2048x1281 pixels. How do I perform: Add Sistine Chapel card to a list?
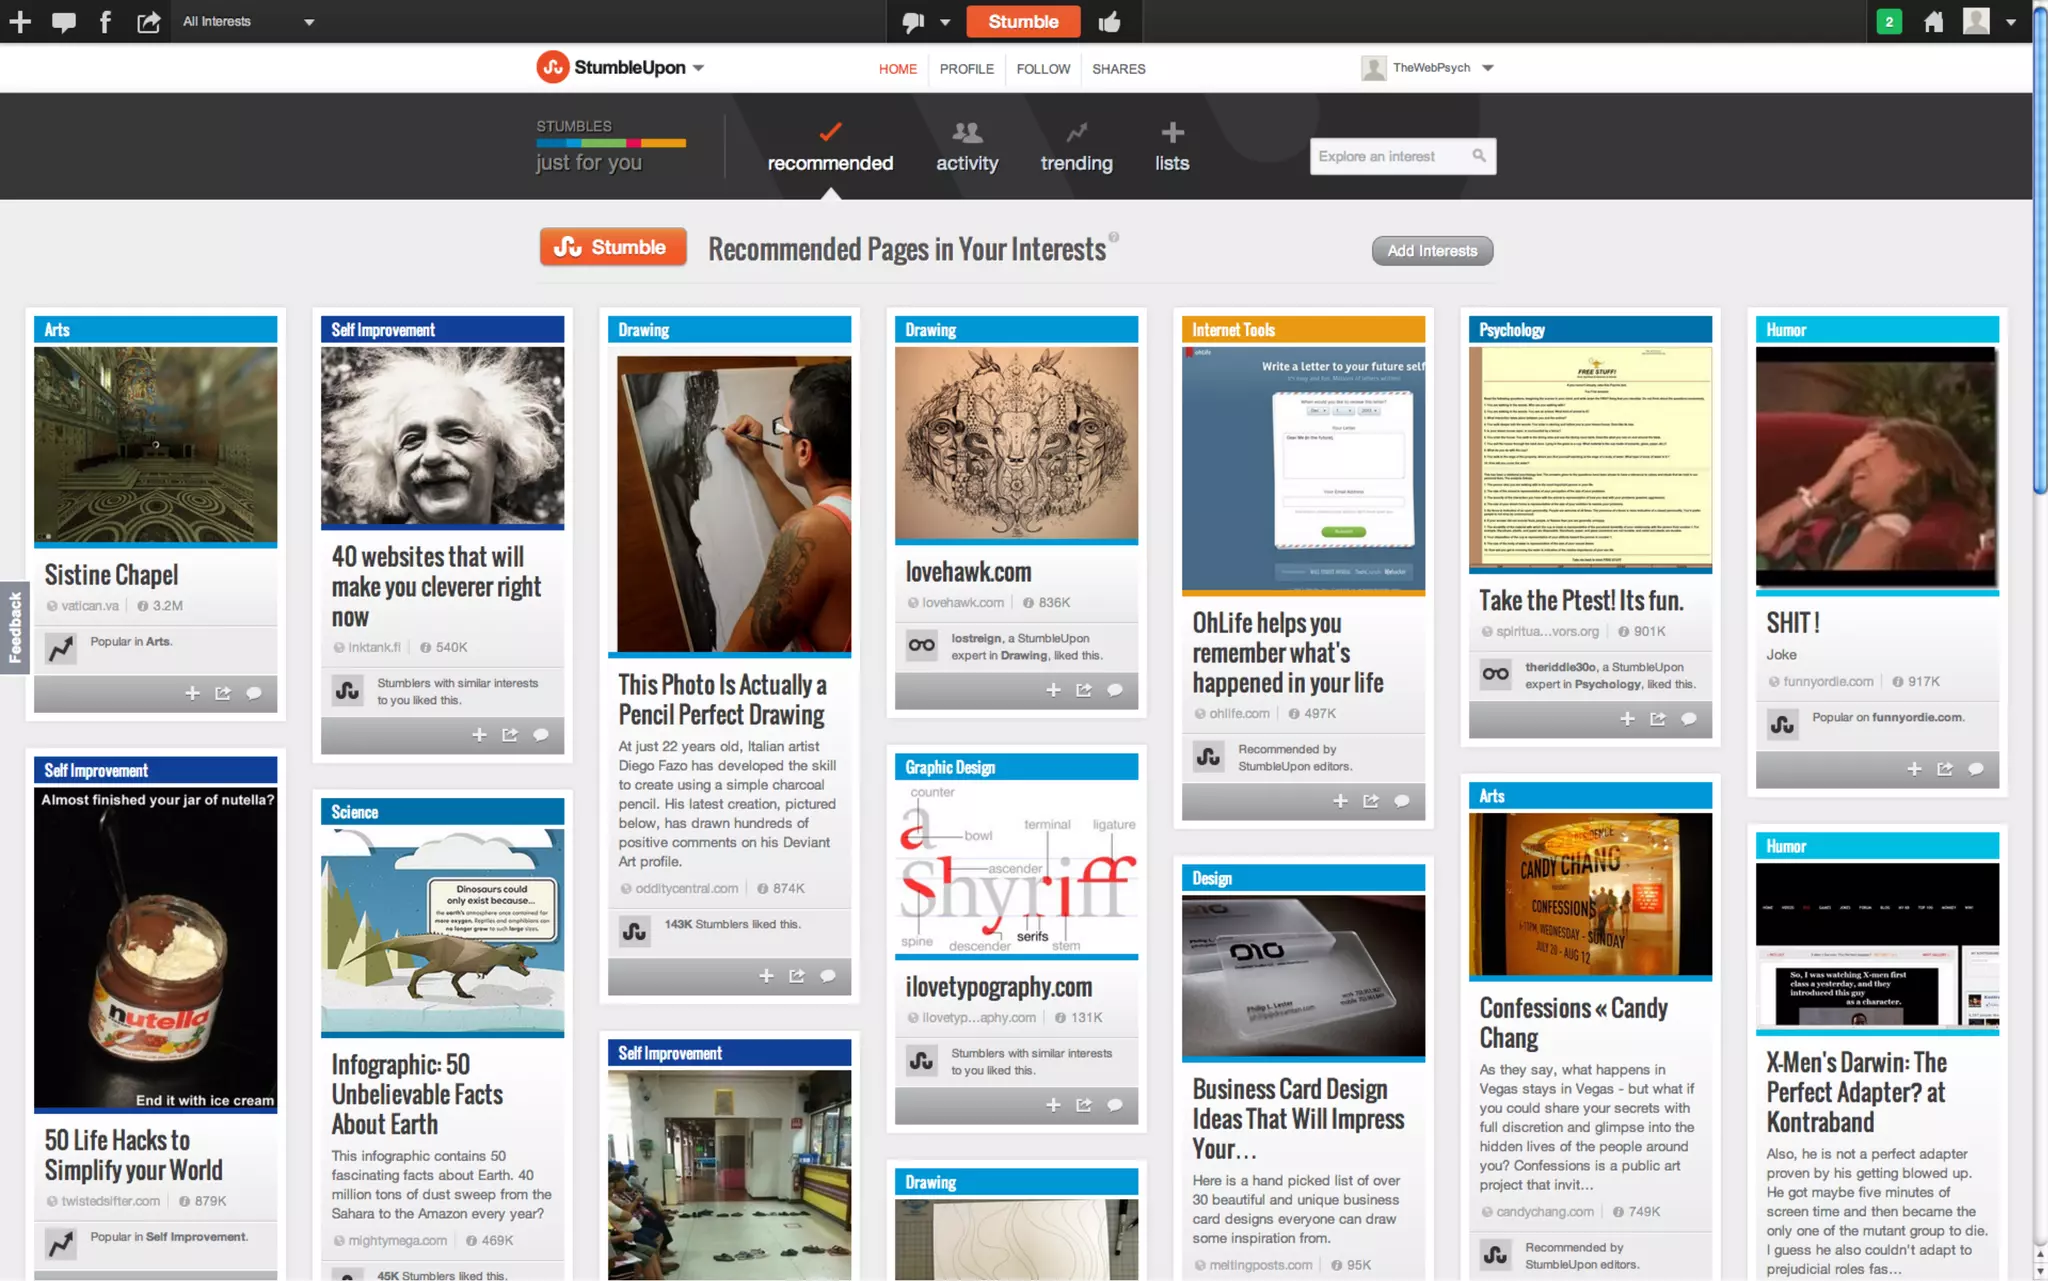pos(192,693)
